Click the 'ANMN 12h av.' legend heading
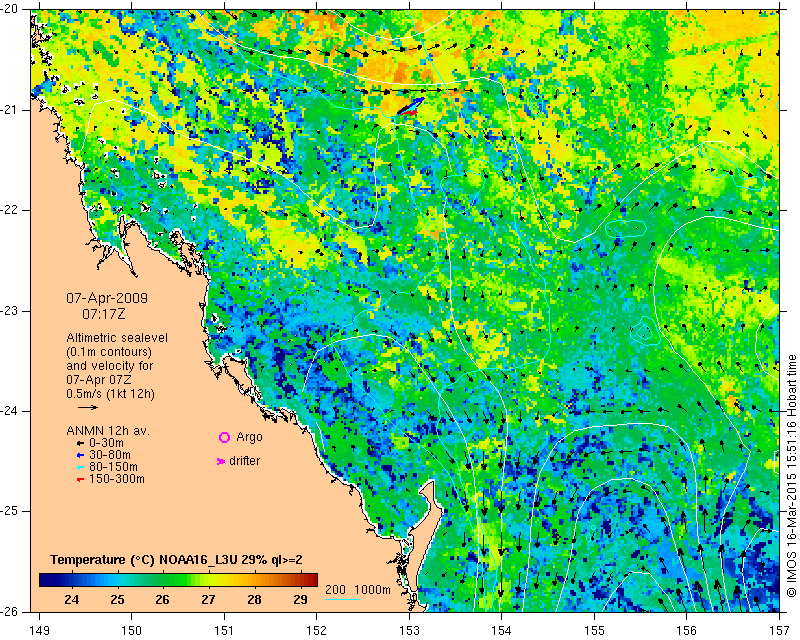Image resolution: width=800 pixels, height=640 pixels. click(x=108, y=431)
